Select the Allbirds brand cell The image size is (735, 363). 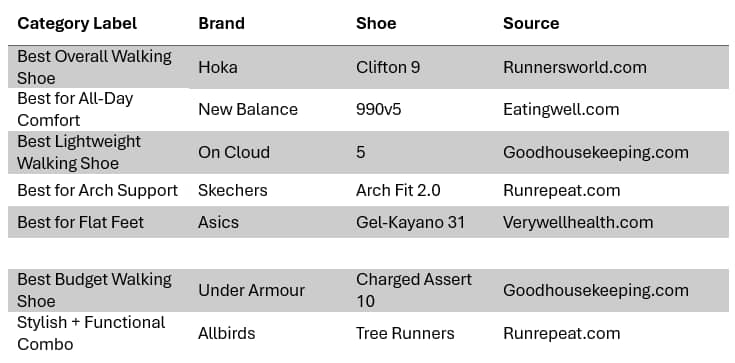[x=226, y=333]
